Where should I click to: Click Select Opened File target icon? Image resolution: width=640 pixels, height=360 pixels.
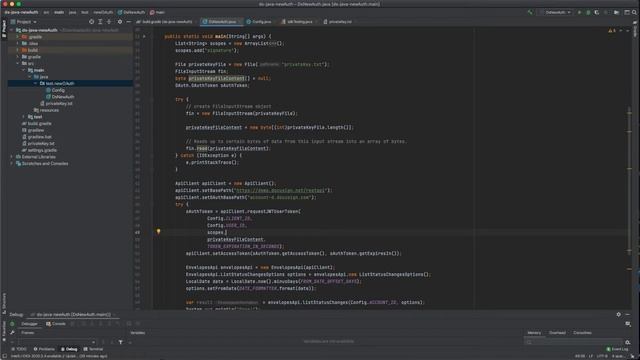(x=91, y=22)
